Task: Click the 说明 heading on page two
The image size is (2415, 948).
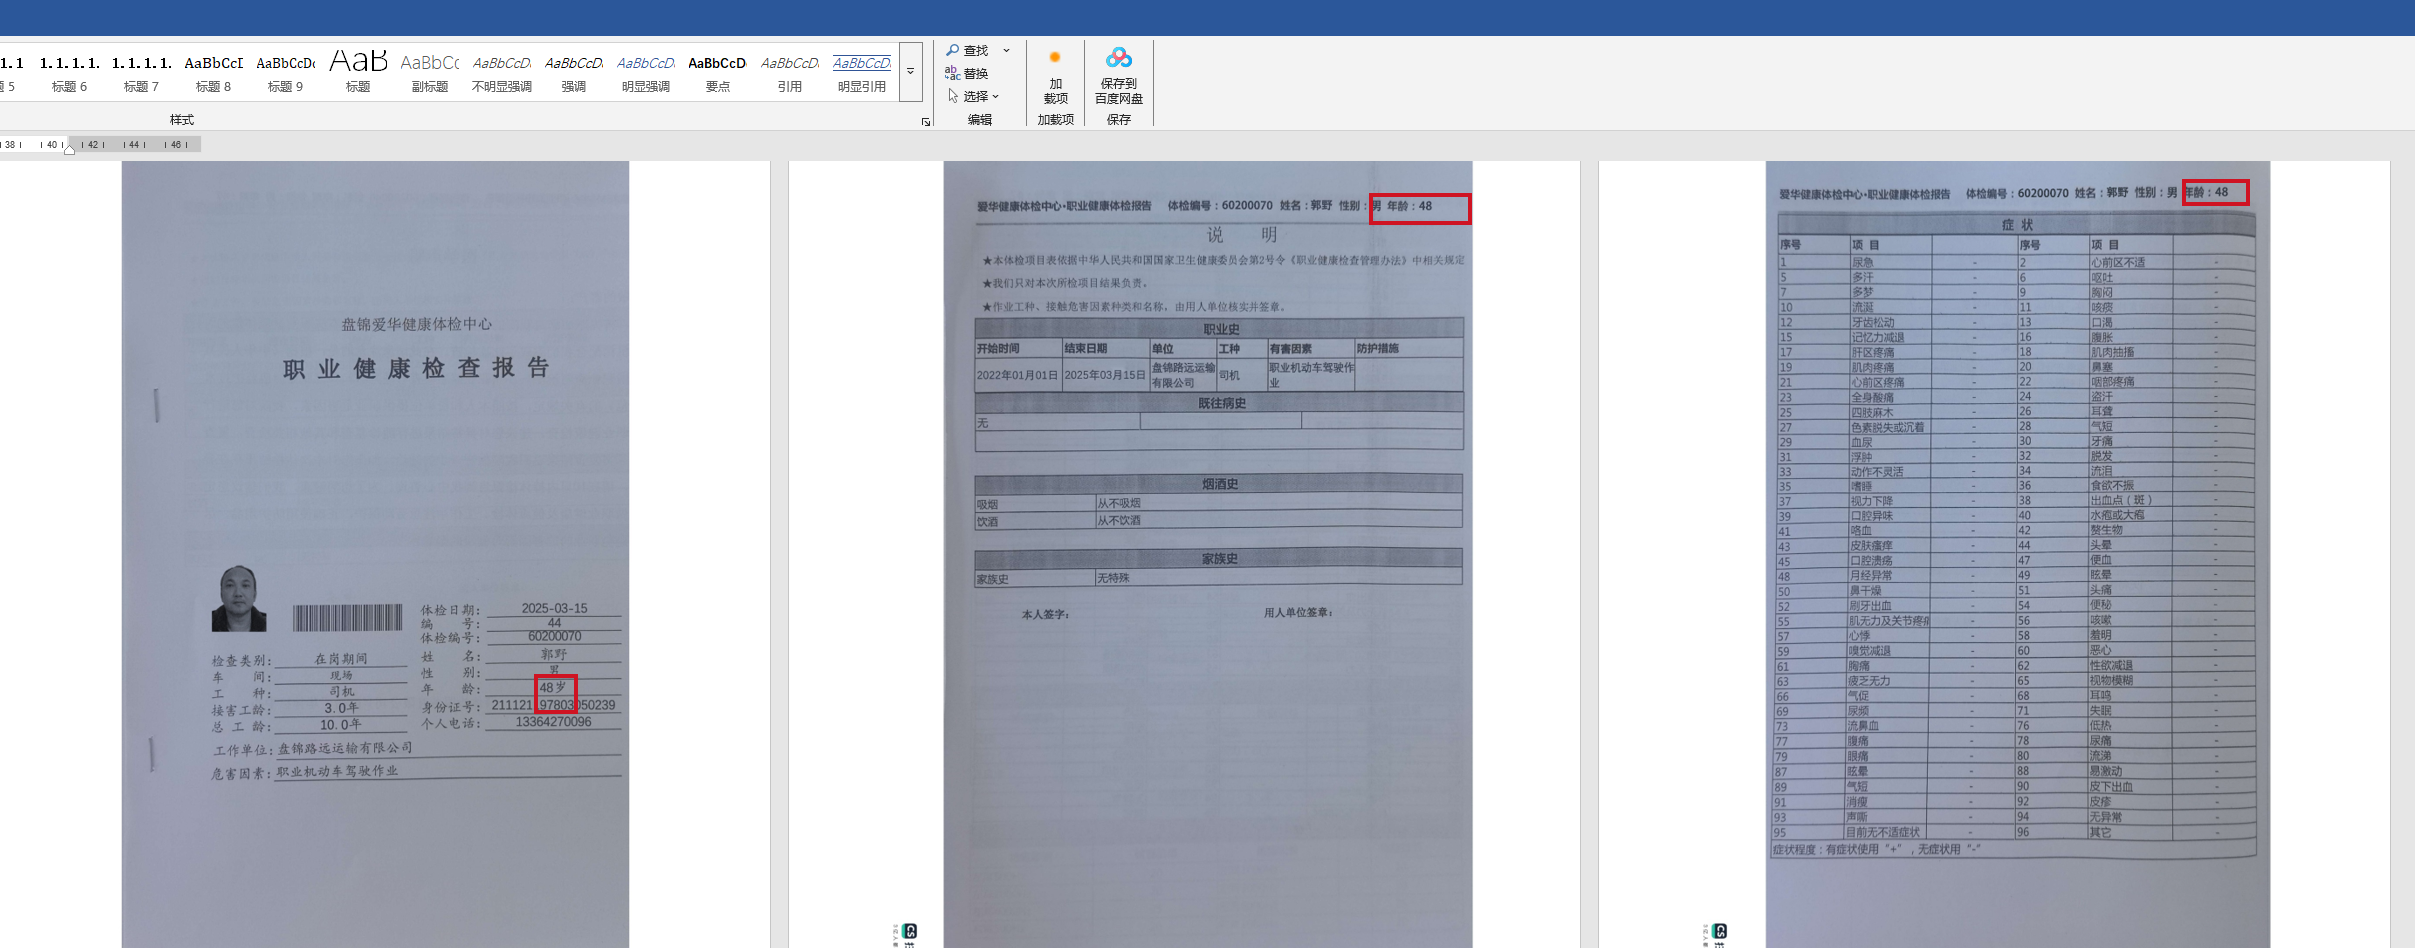Action: tap(1241, 235)
